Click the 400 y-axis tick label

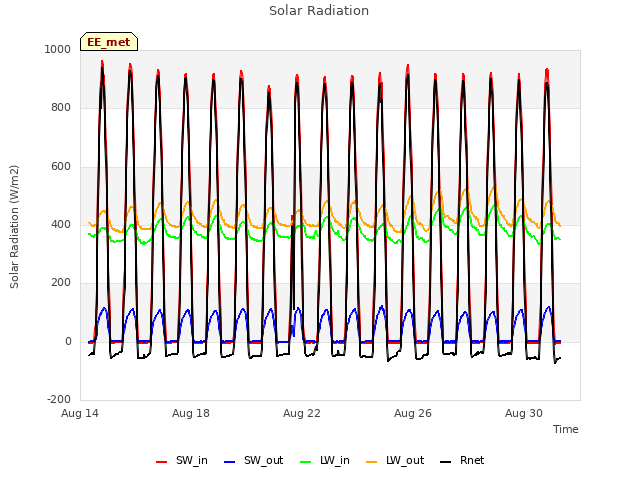(61, 224)
